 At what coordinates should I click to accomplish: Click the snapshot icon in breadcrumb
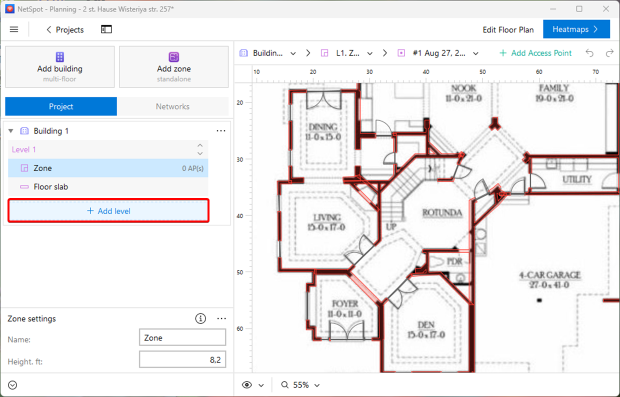pyautogui.click(x=401, y=53)
